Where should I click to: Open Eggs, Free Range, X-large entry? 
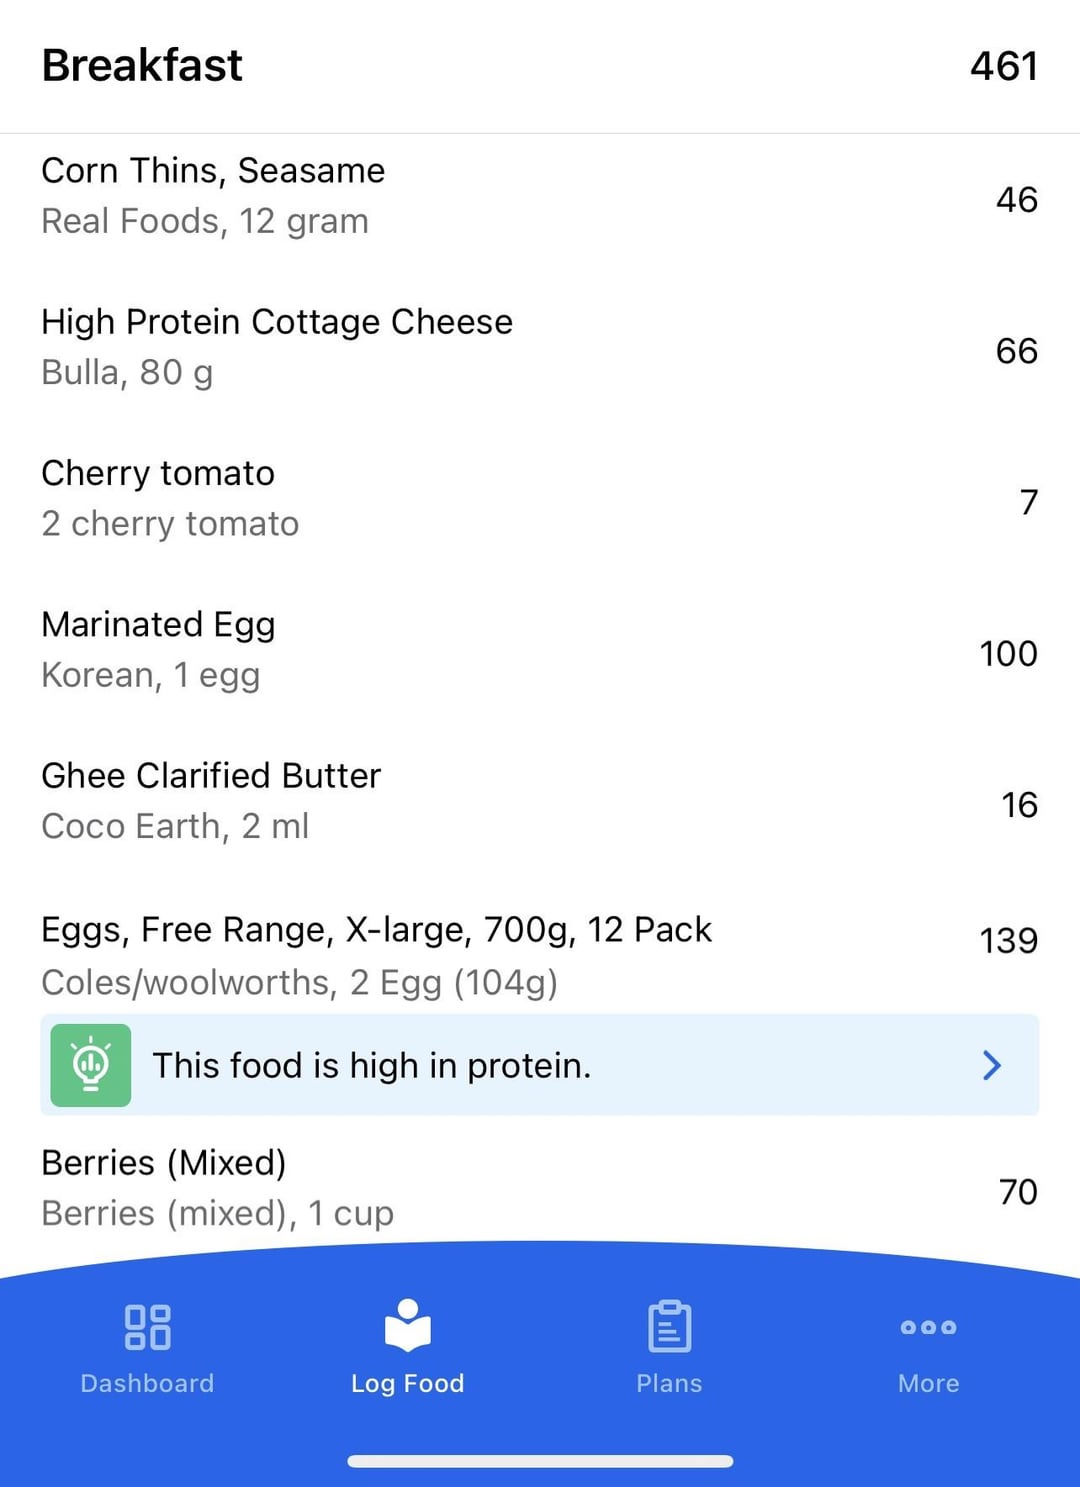540,955
